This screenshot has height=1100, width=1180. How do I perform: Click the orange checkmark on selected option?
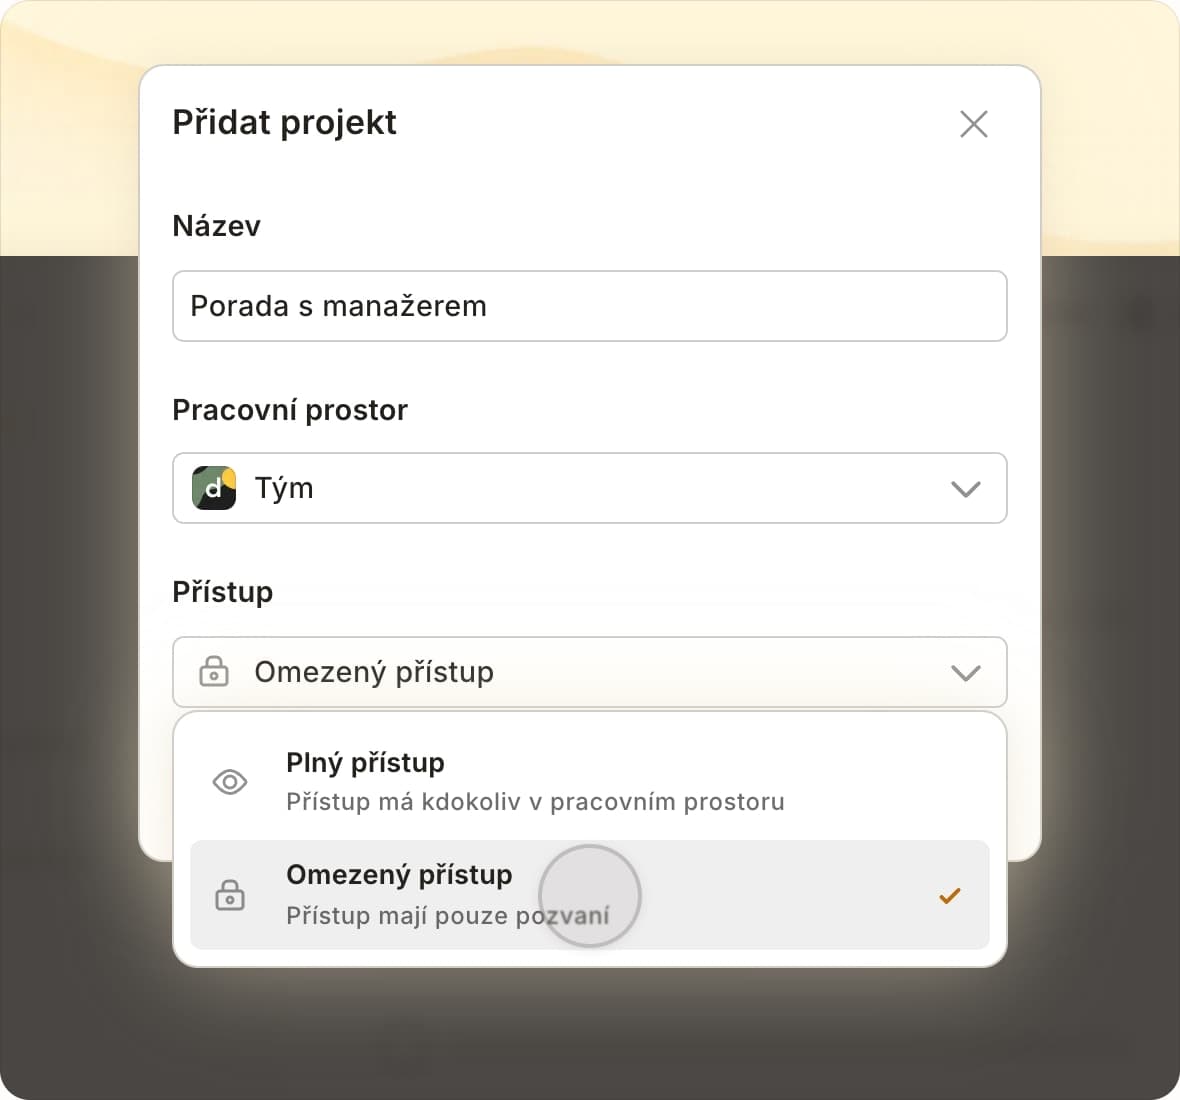pos(949,896)
